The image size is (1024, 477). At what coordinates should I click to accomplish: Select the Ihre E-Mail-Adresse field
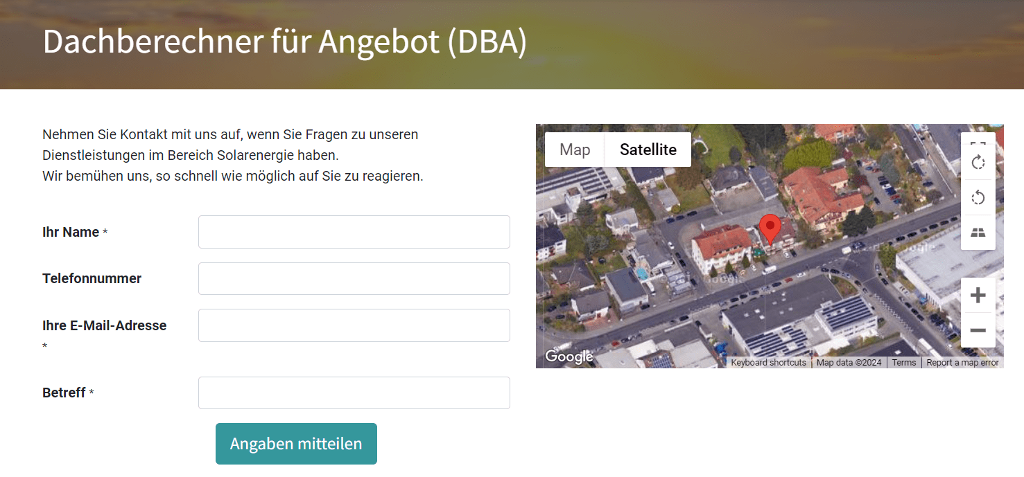click(x=354, y=326)
